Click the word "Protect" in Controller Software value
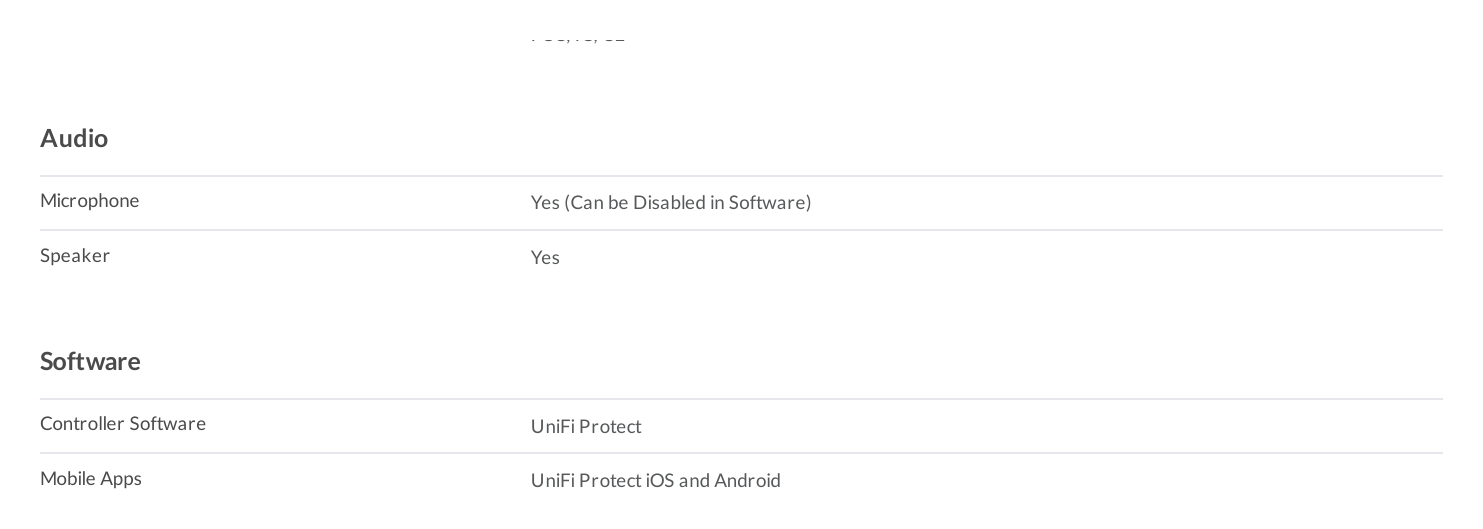This screenshot has width=1483, height=529. (610, 427)
